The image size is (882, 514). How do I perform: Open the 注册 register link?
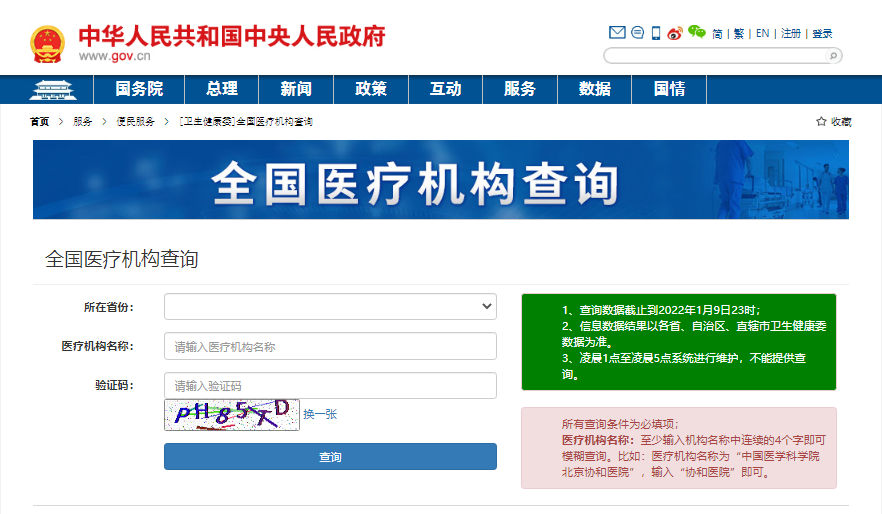tap(791, 34)
